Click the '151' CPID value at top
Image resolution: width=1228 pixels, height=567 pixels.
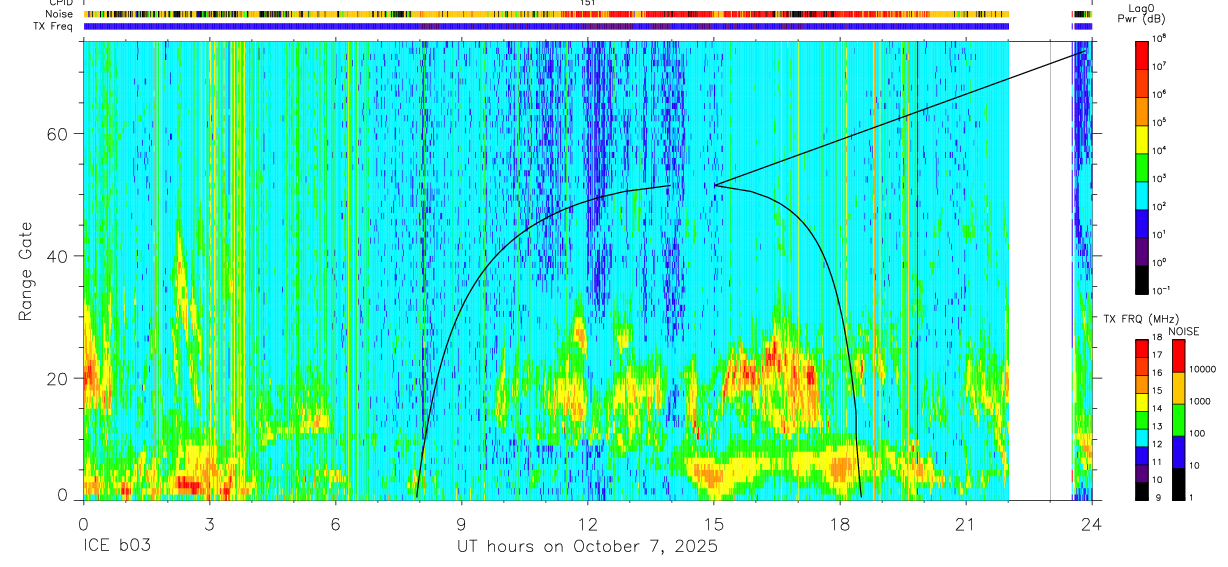(x=588, y=3)
